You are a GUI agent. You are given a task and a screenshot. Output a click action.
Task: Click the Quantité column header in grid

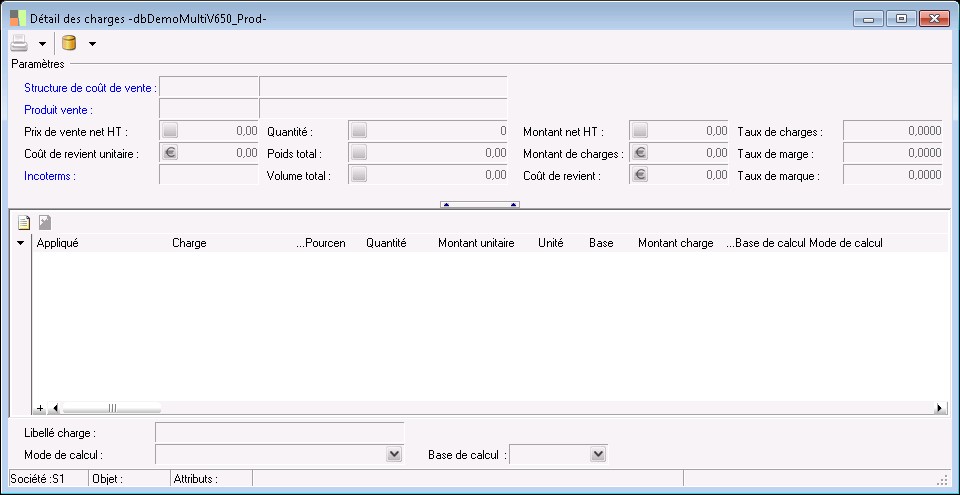(x=386, y=243)
